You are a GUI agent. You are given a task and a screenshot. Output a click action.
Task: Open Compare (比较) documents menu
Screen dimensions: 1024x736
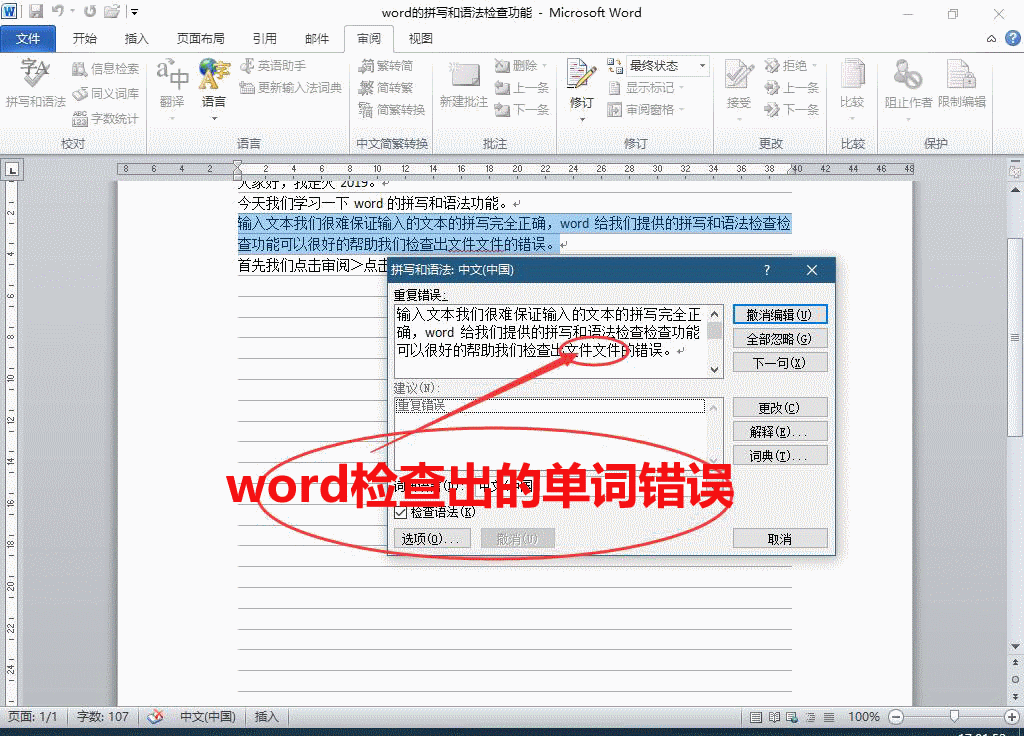[852, 88]
